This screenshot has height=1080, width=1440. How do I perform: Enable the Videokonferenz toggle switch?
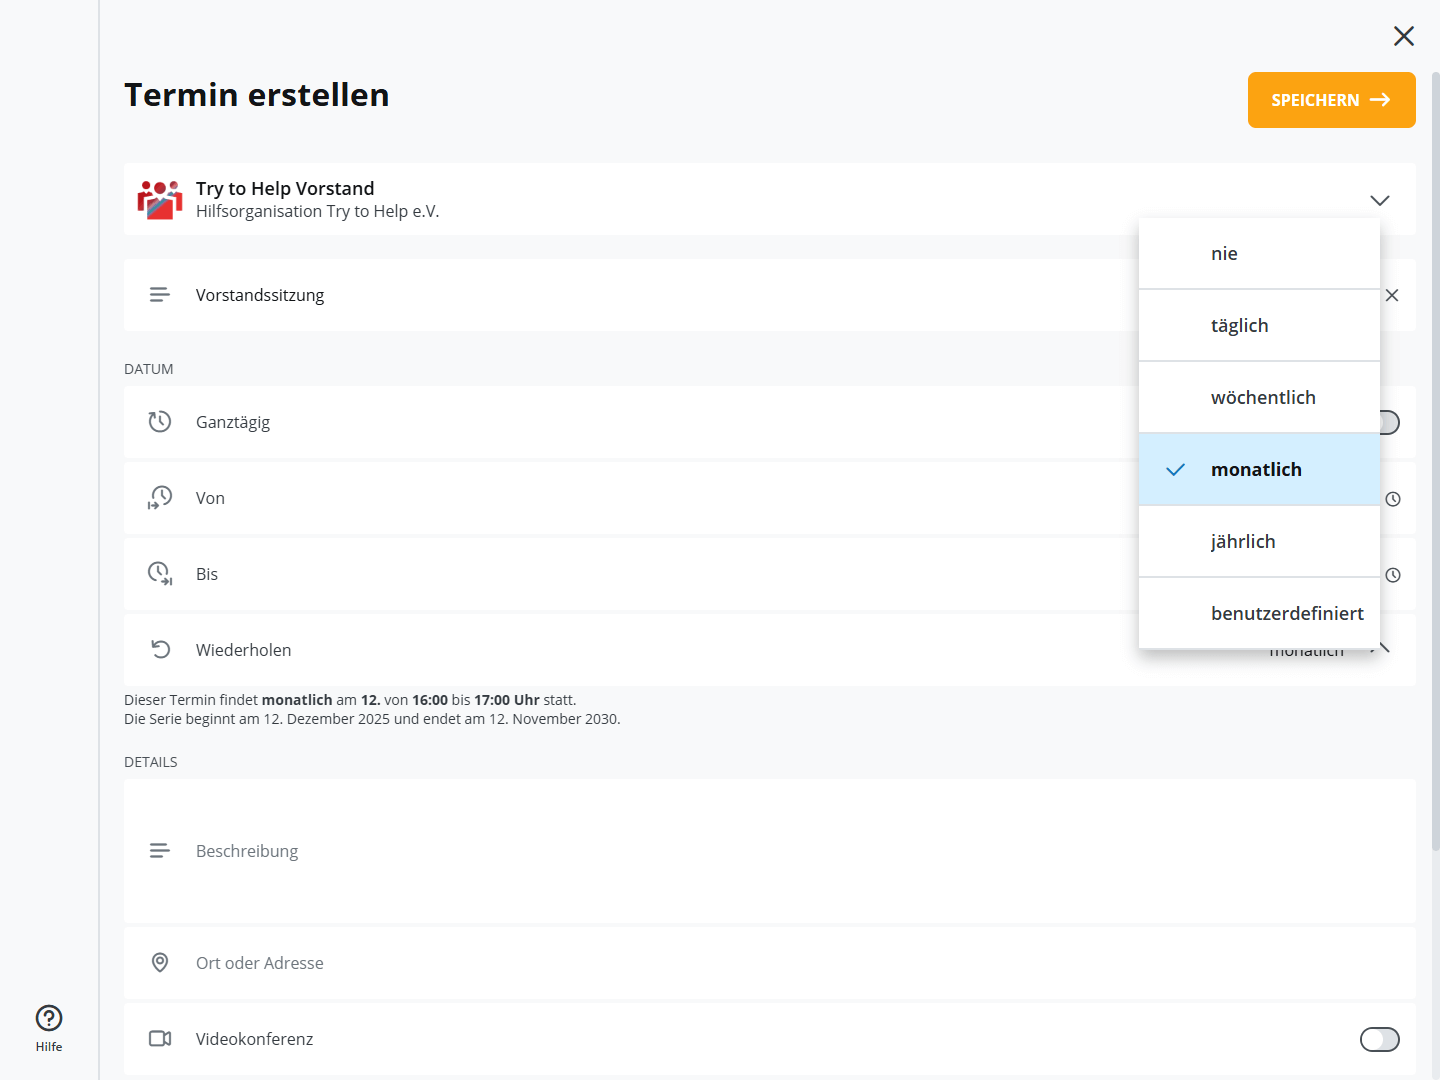pos(1379,1040)
